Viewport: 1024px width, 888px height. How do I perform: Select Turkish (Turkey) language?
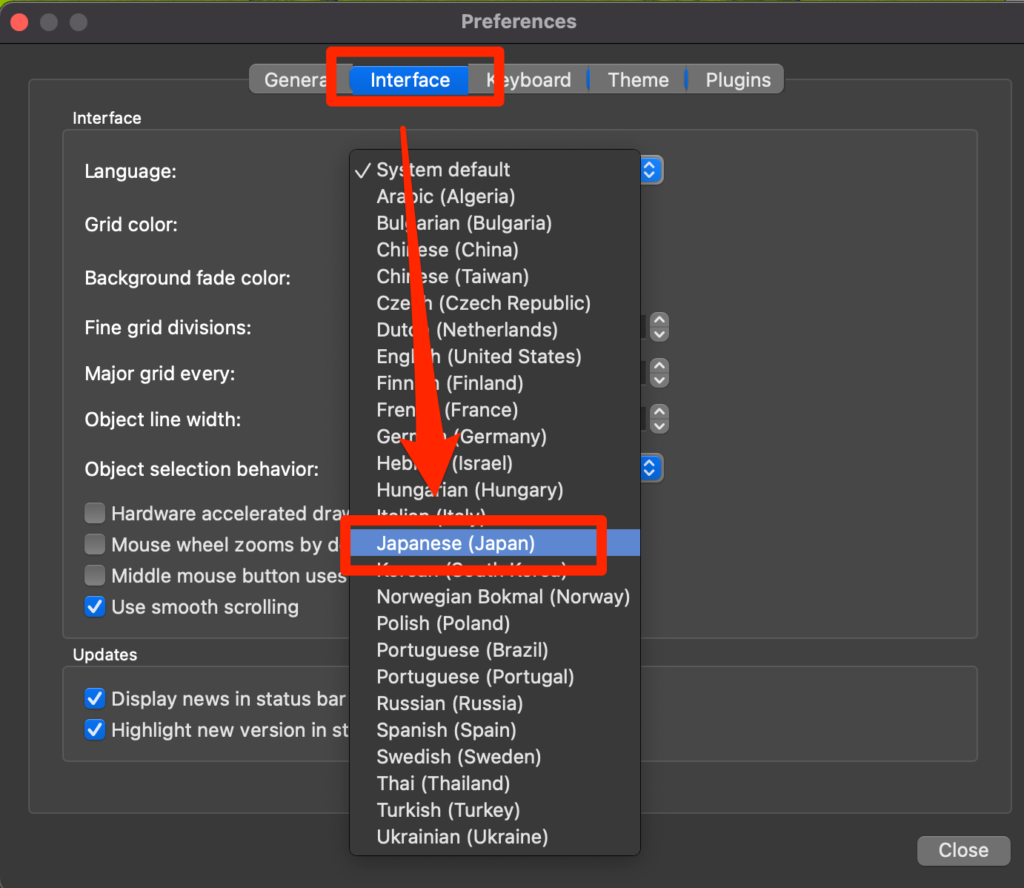495,810
